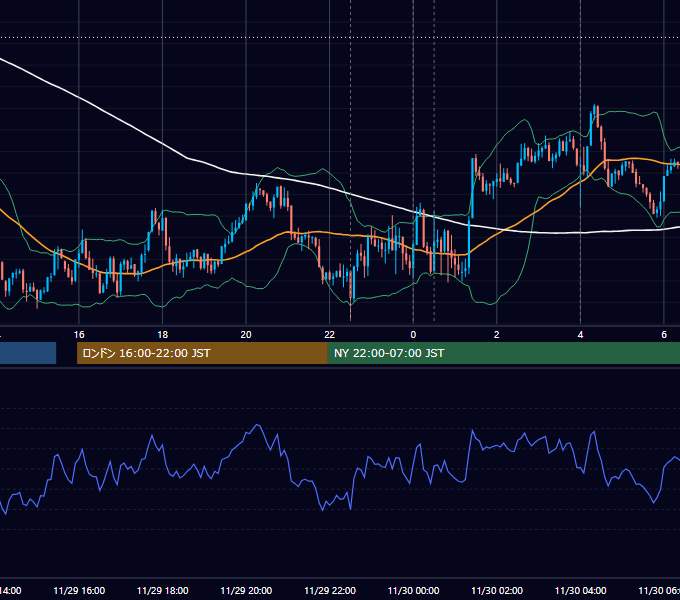This screenshot has width=680, height=600.
Task: Click hour label 20 under price chart
Action: [246, 335]
